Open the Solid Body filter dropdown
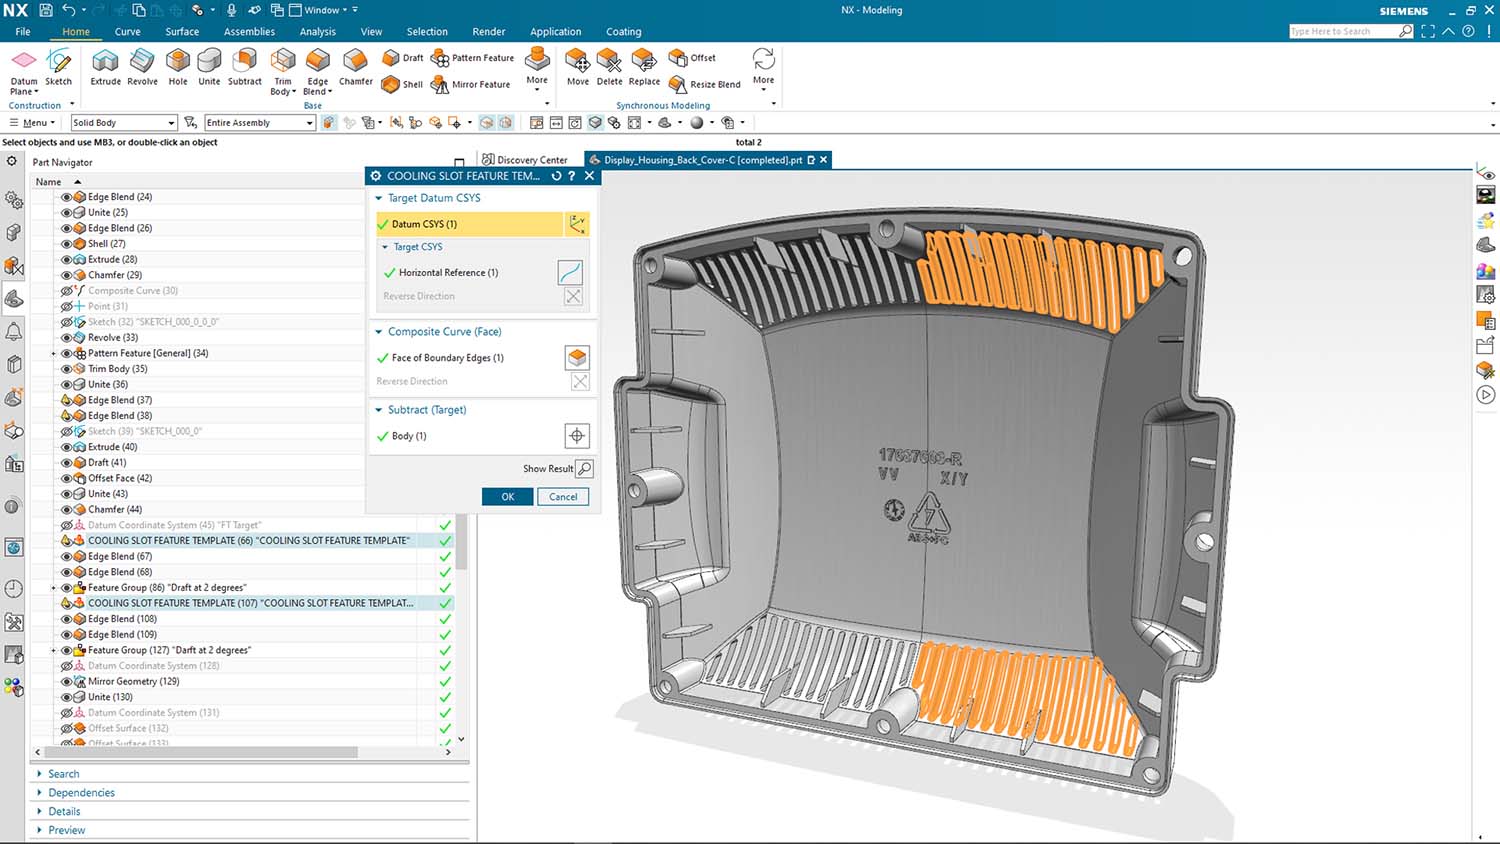This screenshot has height=844, width=1500. pyautogui.click(x=171, y=123)
